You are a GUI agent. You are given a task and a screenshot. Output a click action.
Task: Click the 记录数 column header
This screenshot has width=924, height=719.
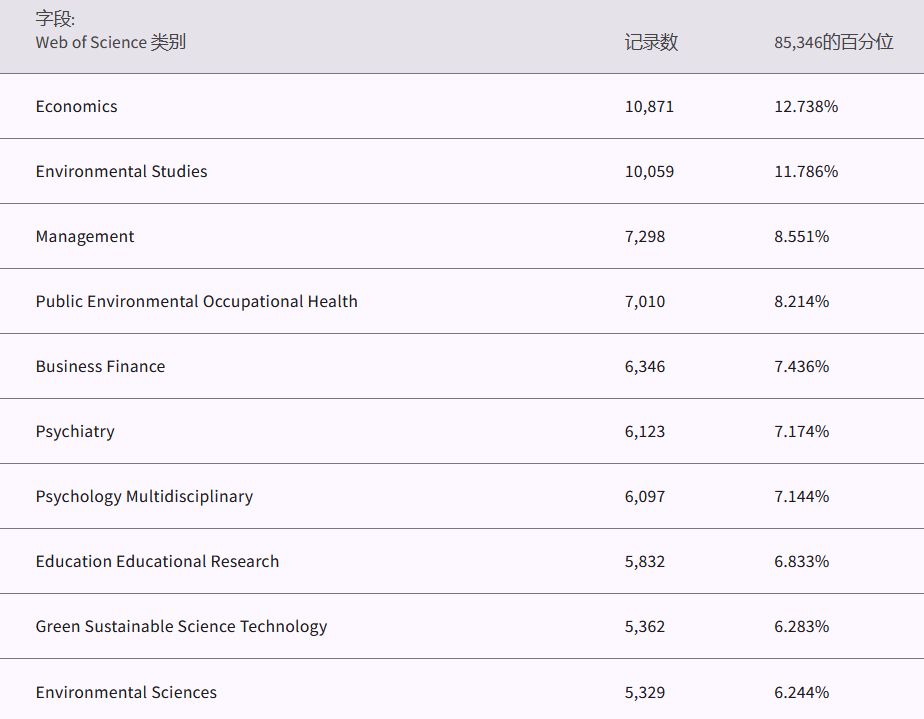pyautogui.click(x=651, y=42)
